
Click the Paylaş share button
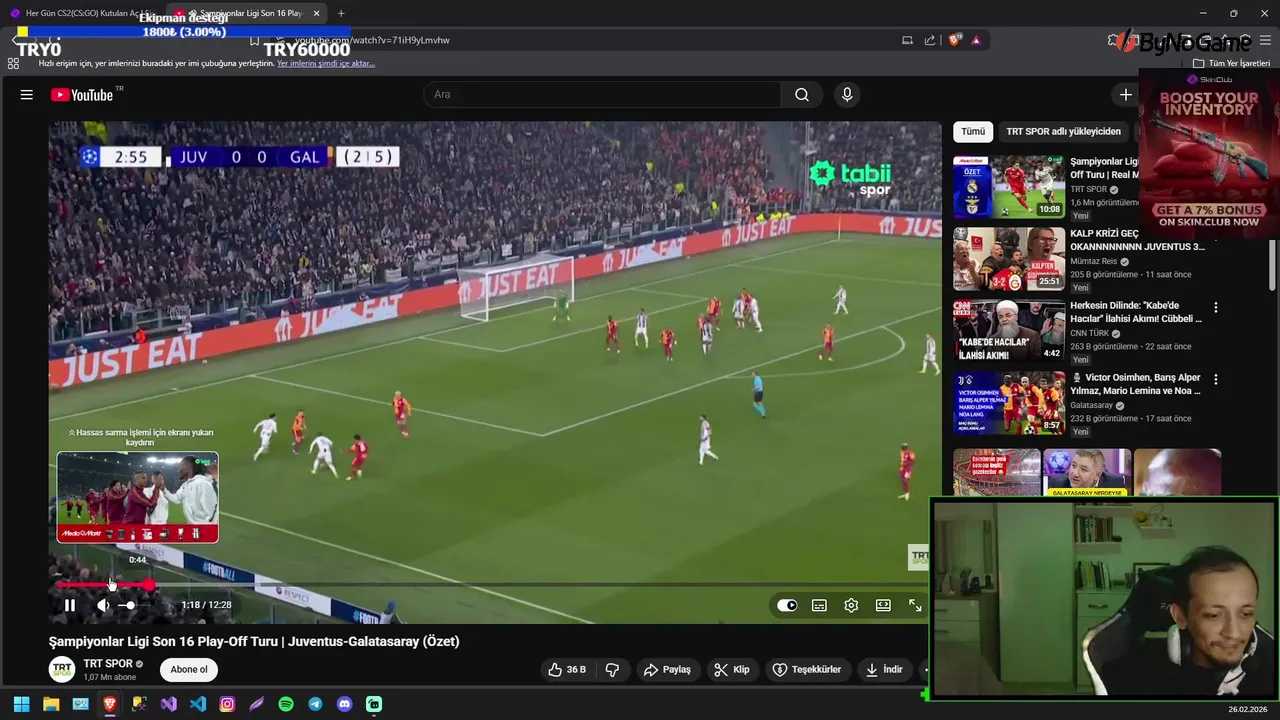click(x=667, y=670)
